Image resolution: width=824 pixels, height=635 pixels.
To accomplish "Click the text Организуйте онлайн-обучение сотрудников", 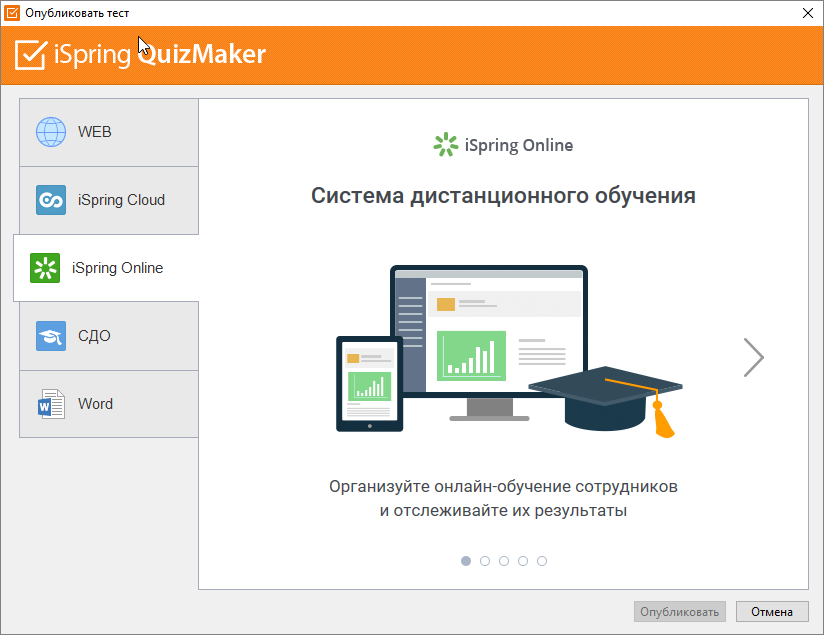I will pos(503,487).
